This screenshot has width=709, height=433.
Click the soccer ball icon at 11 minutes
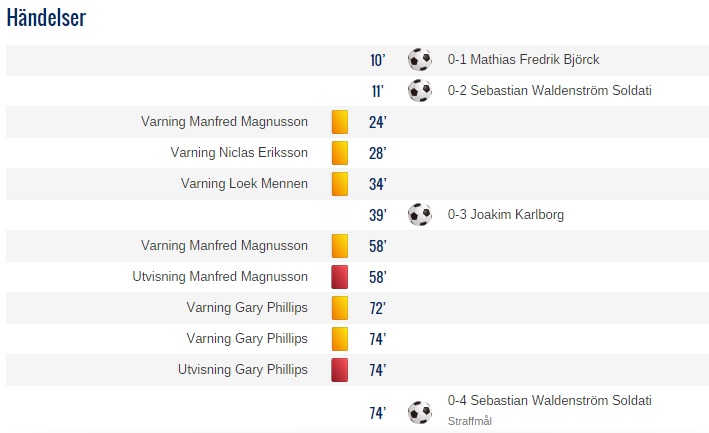pos(420,90)
